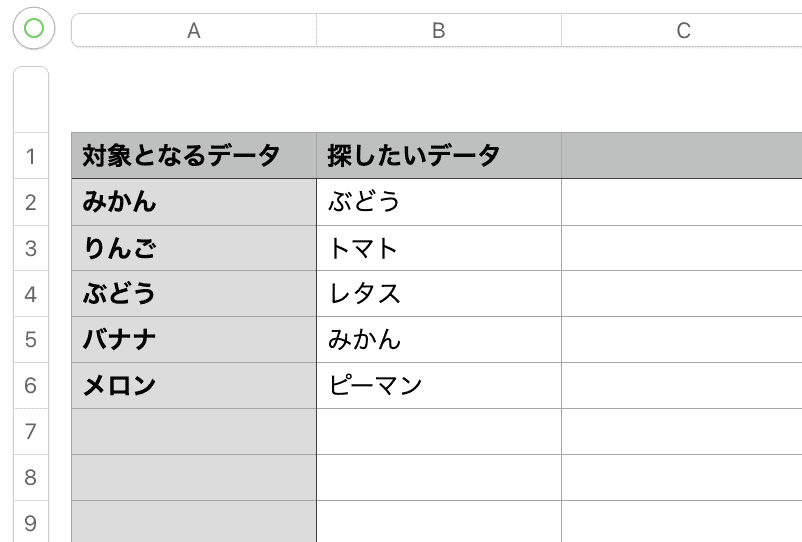Click the 探したいデータ header cell
802x542 pixels.
[x=439, y=156]
